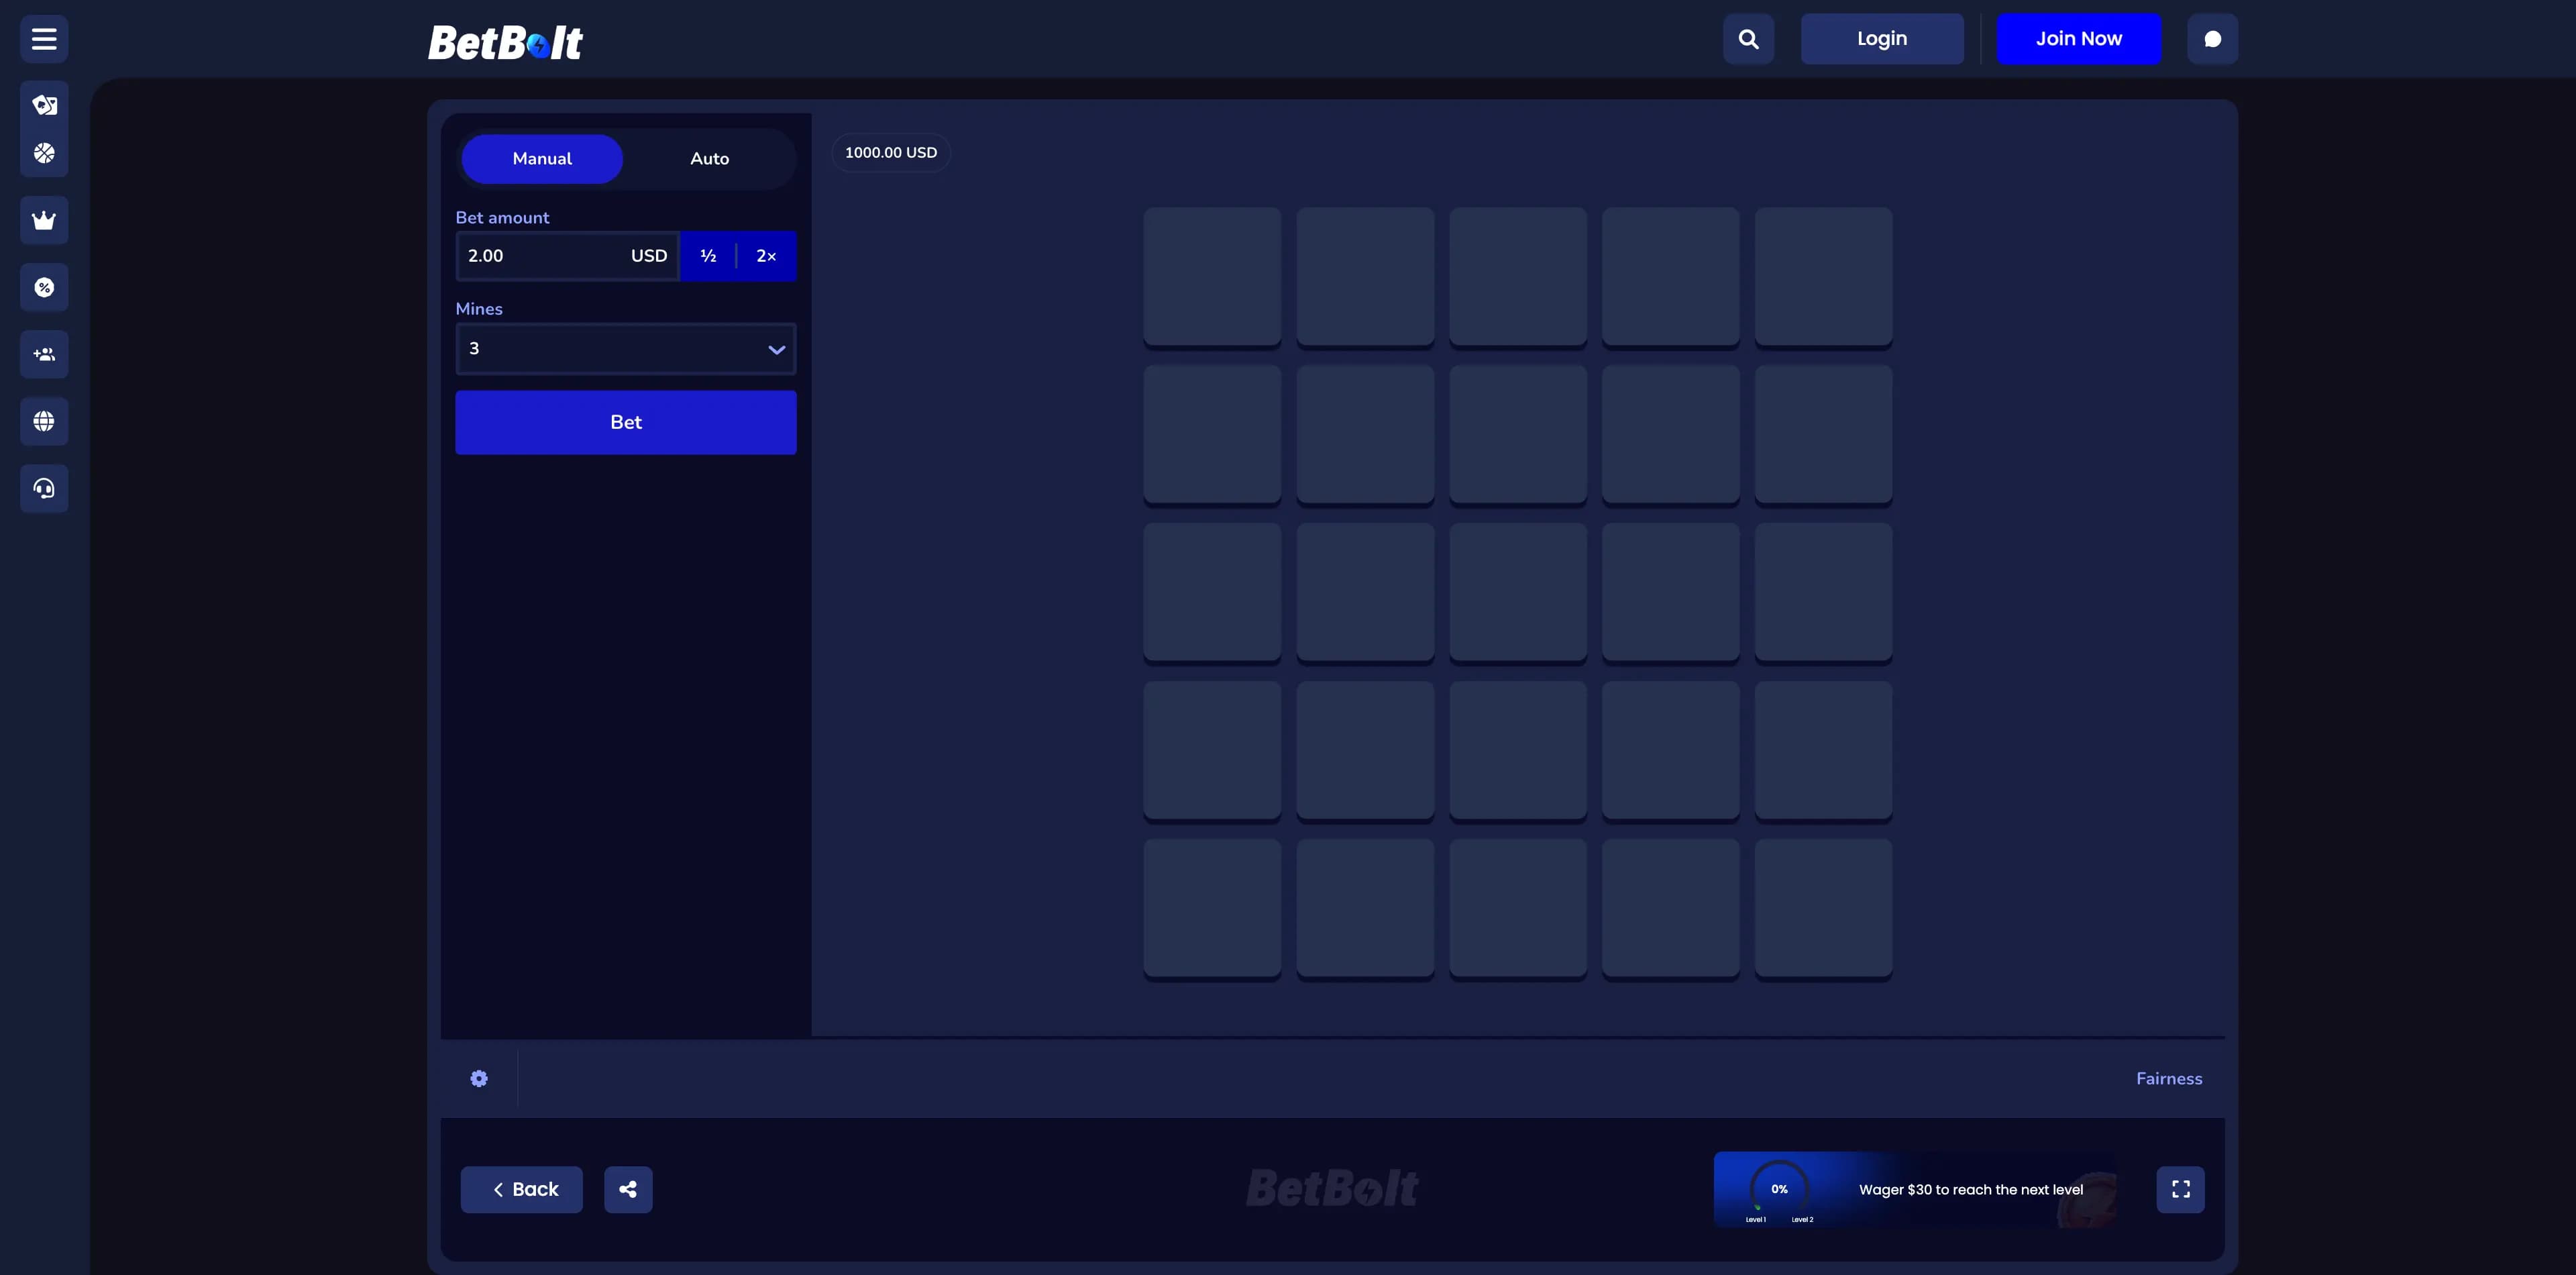Screen dimensions: 2576x1275
Task: Click the share icon button
Action: click(628, 1189)
